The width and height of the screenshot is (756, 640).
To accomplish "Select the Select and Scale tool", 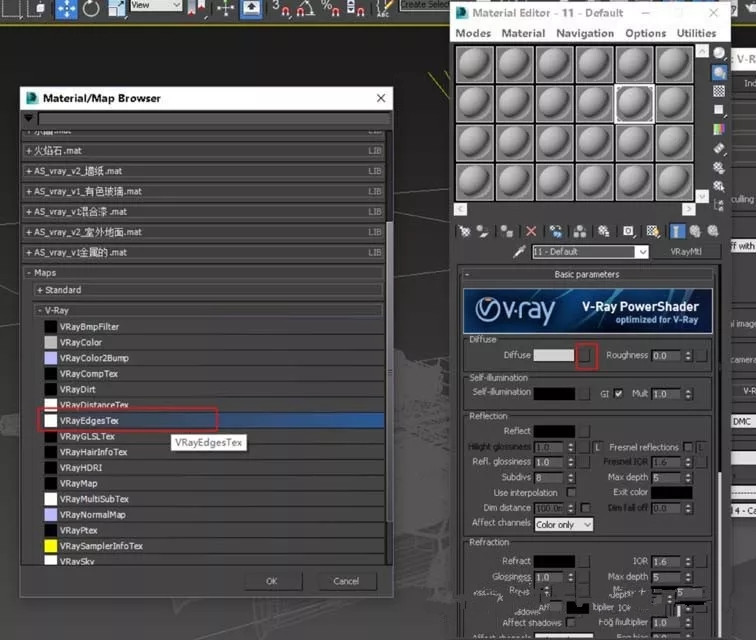I will click(x=117, y=8).
